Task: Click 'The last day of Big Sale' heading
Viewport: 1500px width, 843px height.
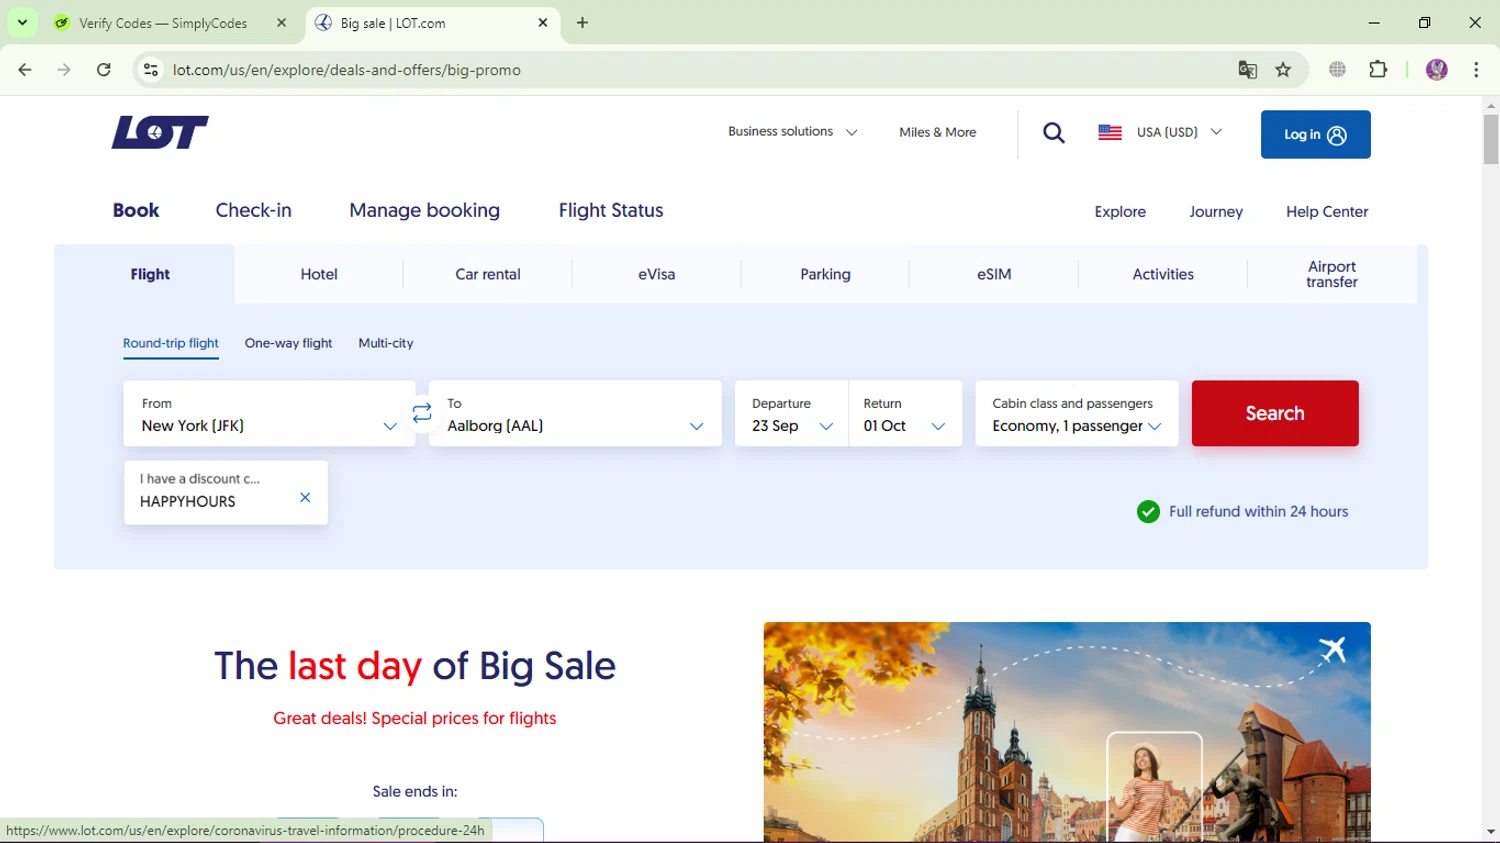Action: pos(415,666)
